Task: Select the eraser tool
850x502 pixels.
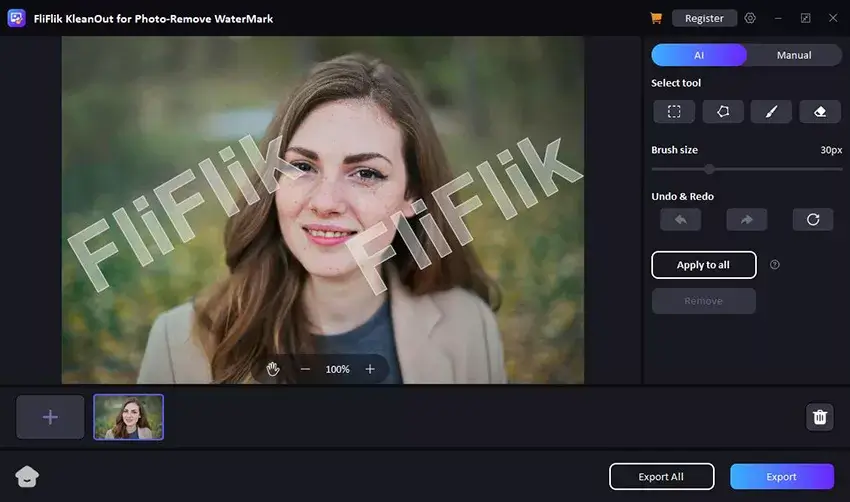Action: (820, 112)
